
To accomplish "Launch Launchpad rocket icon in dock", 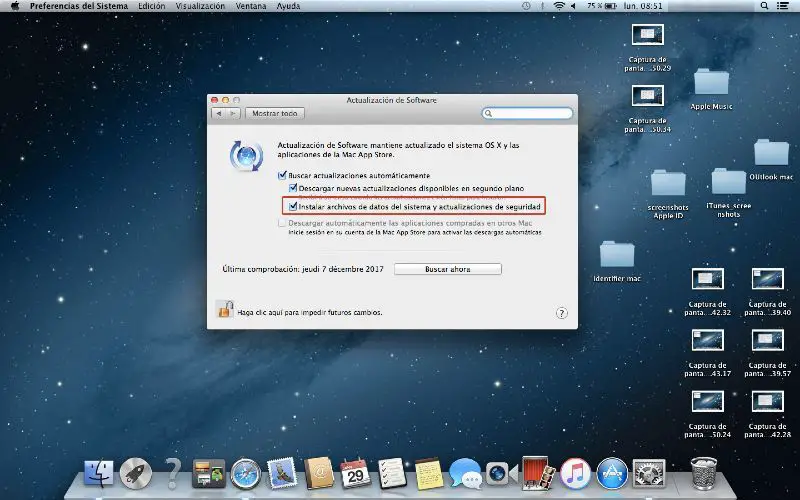I will pos(136,473).
